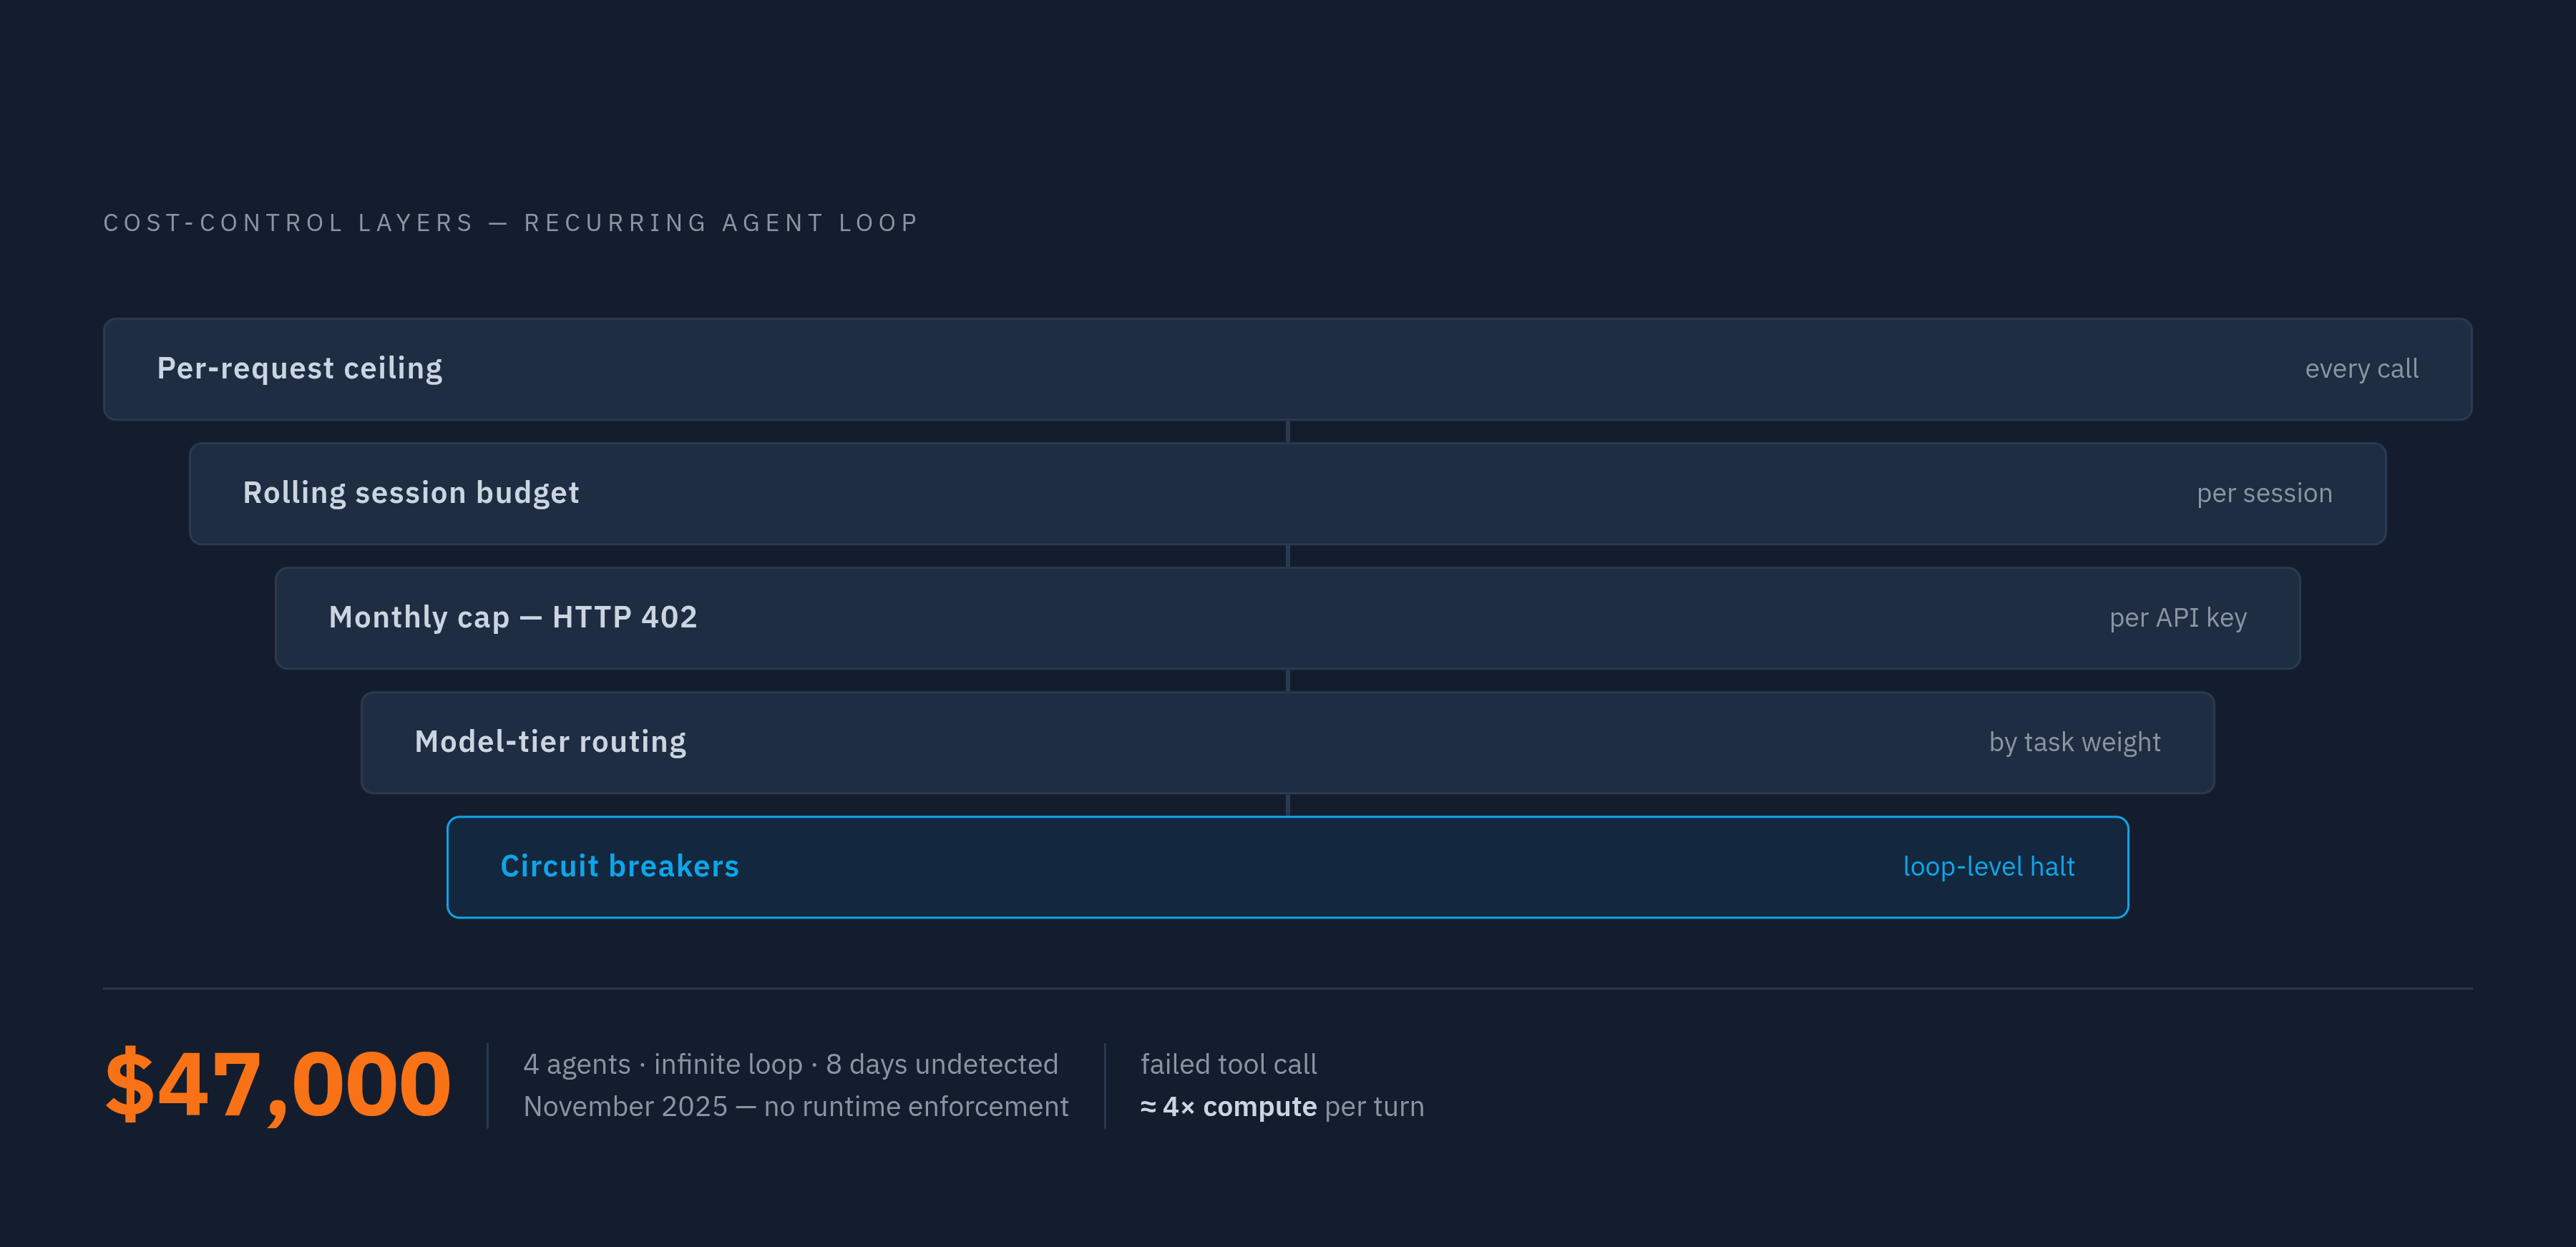Select 'Monthly cap — HTTP 402' label
The image size is (2576, 1247).
click(513, 617)
